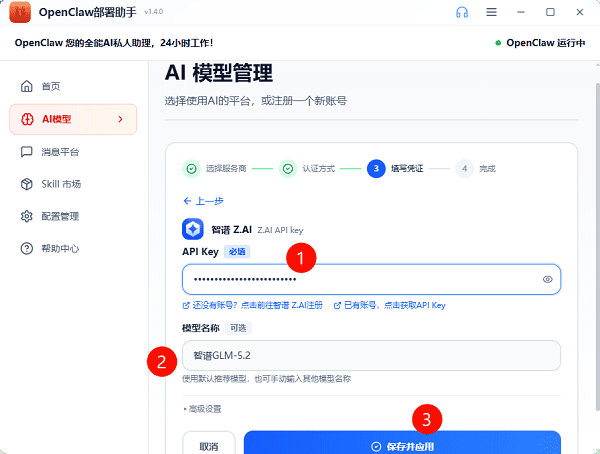Click the 必填 badge next to API Key

pyautogui.click(x=237, y=251)
